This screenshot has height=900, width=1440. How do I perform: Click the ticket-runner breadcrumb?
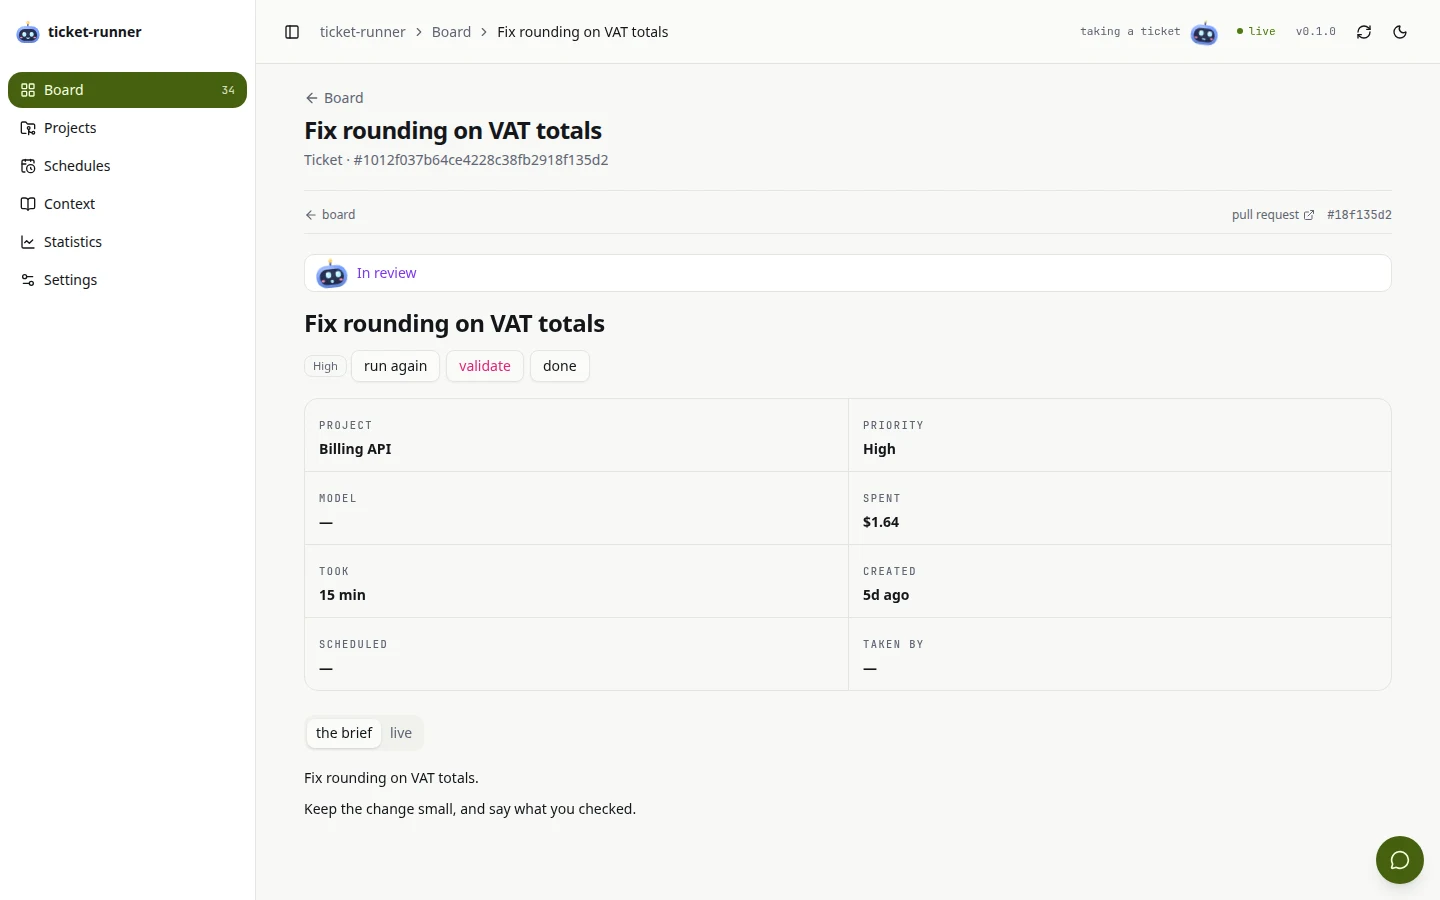tap(362, 32)
